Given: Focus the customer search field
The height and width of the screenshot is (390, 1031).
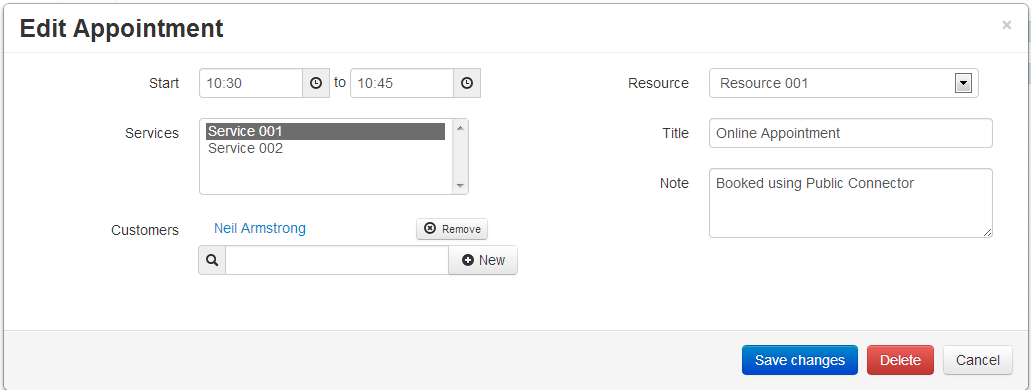Looking at the screenshot, I should (337, 260).
